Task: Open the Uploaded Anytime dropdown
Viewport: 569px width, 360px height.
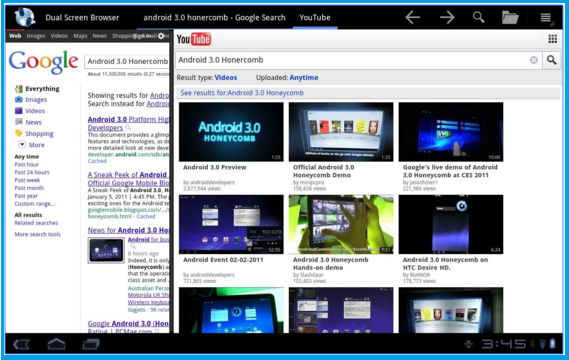Action: pos(304,78)
